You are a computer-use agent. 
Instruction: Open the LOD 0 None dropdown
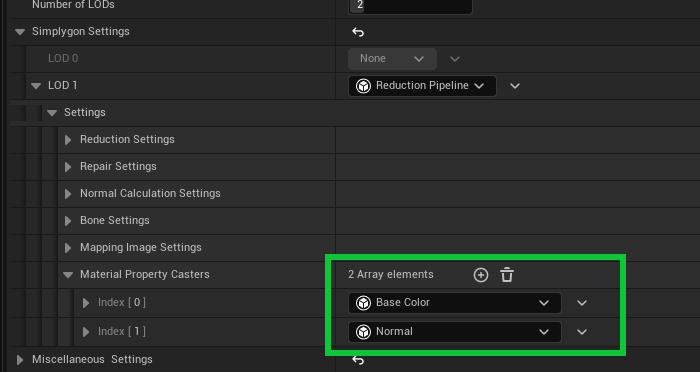[x=392, y=59]
